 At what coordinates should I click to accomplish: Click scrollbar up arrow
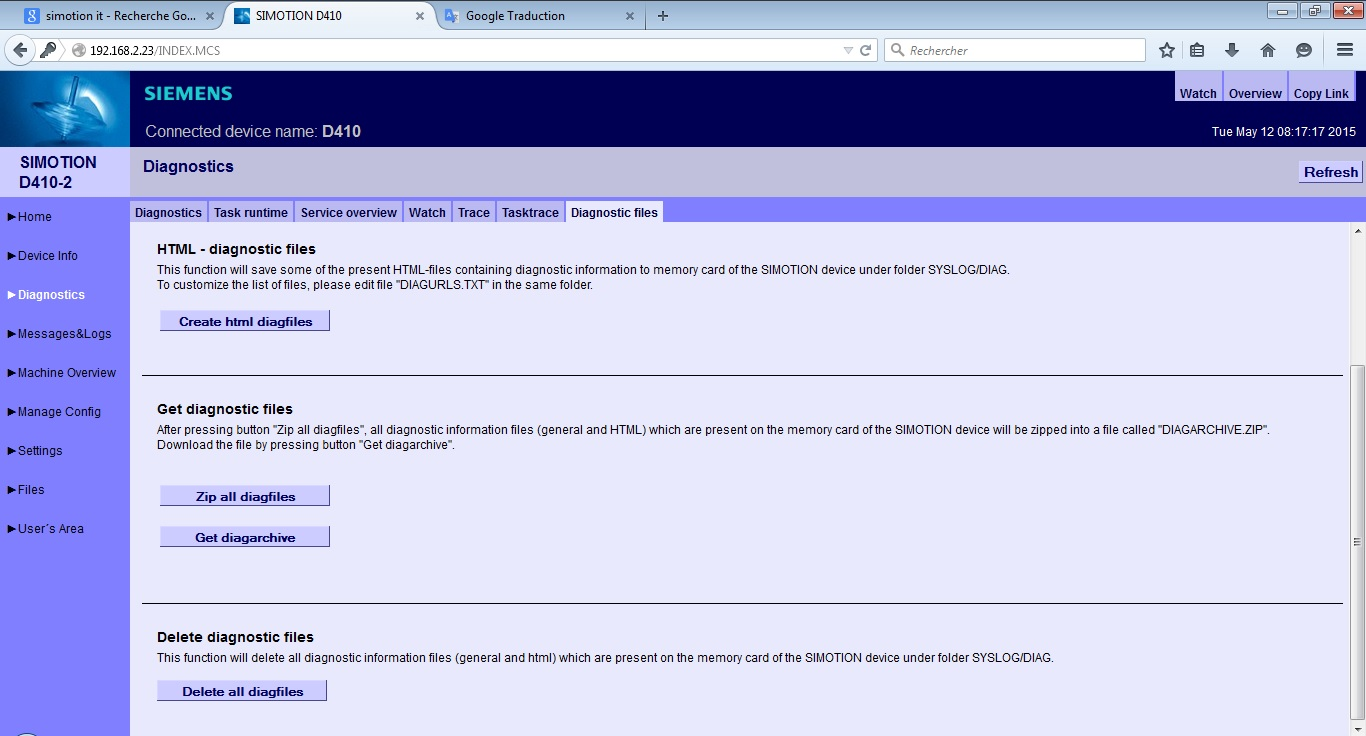coord(1357,231)
